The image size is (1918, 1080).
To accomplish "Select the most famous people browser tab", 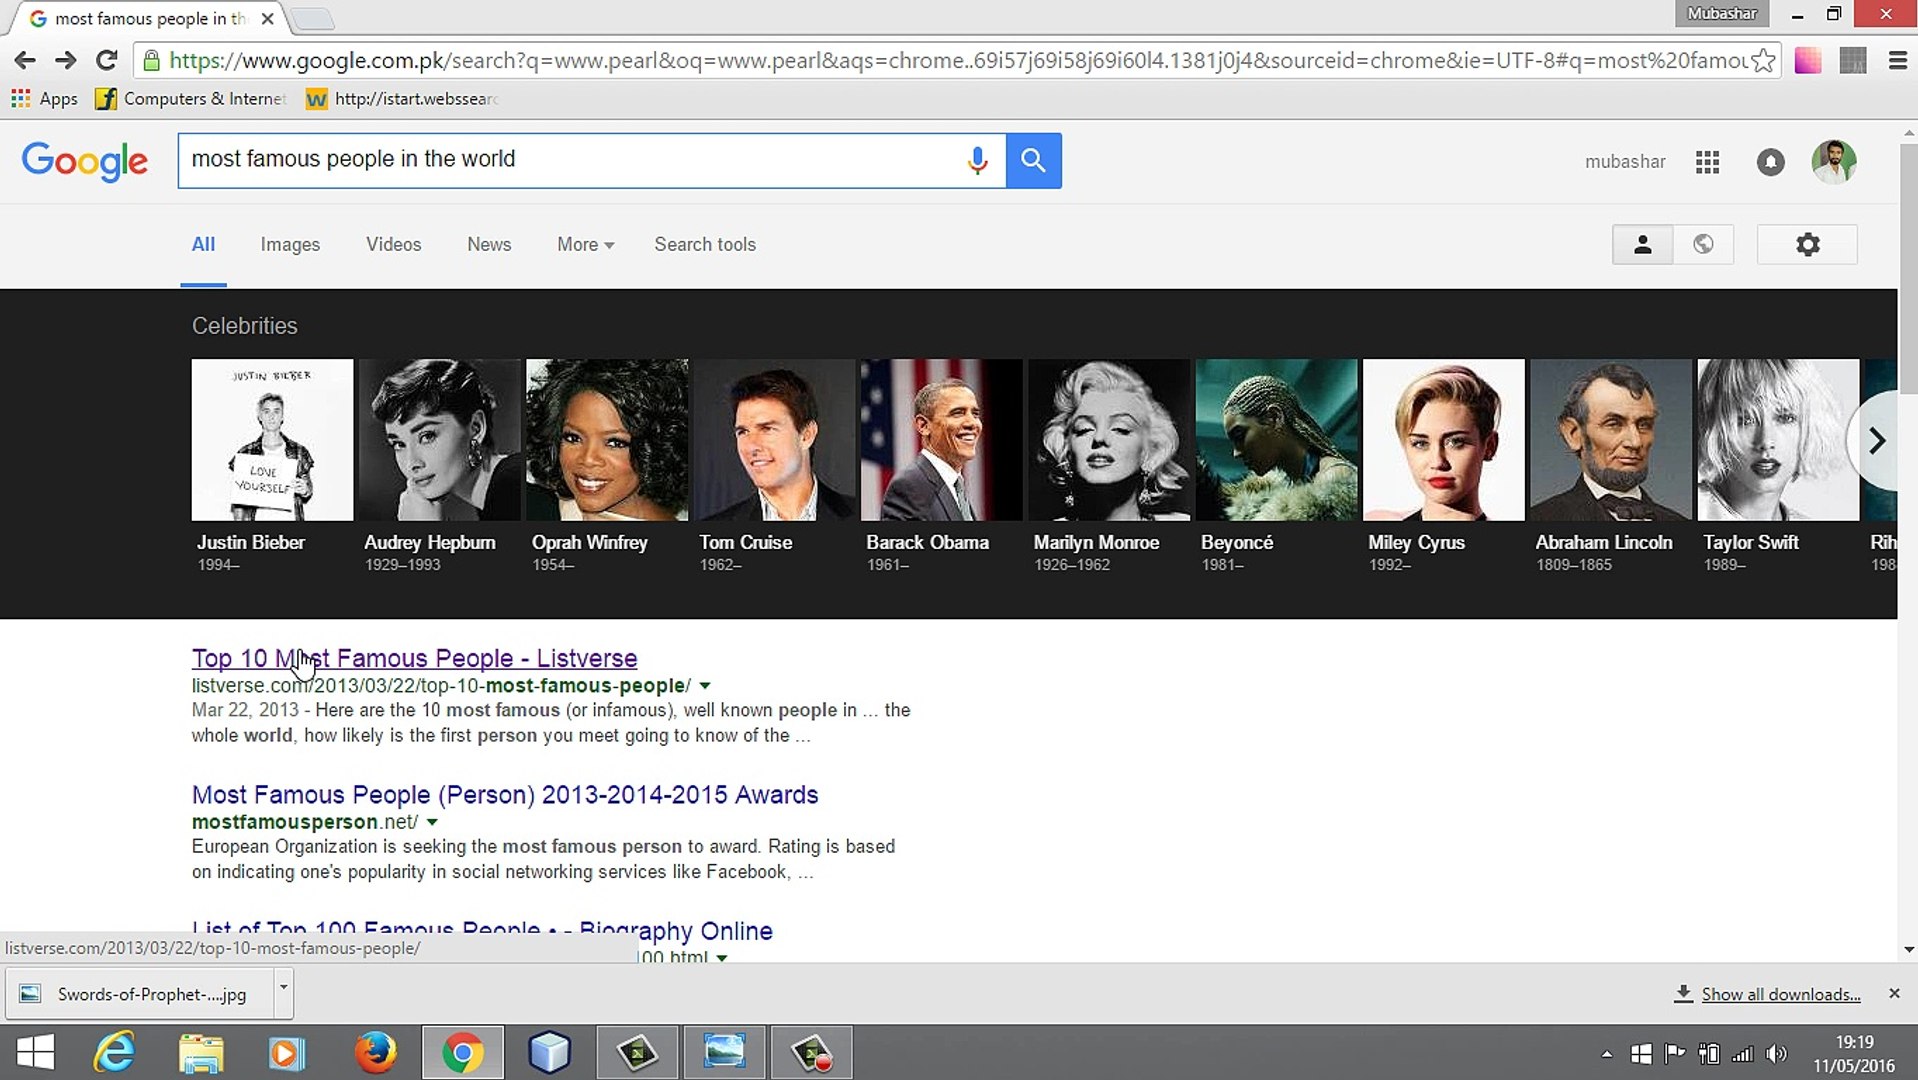I will point(150,18).
